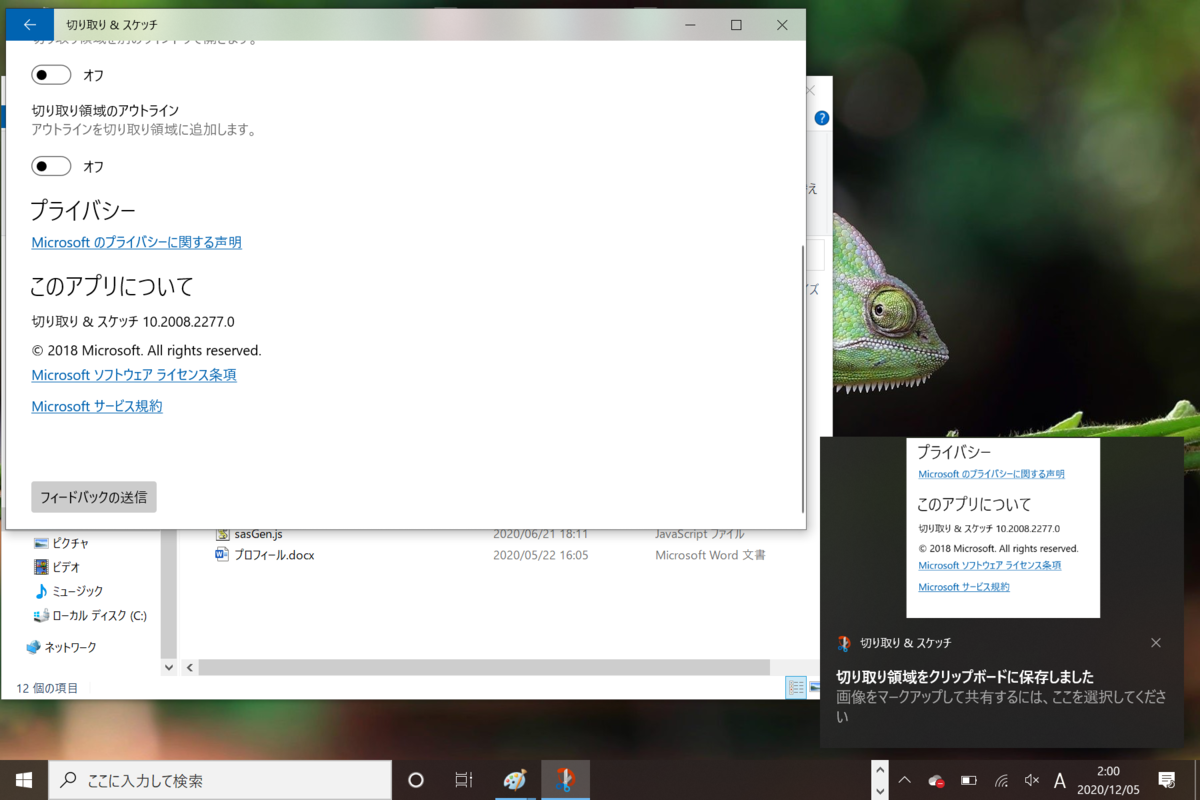The width and height of the screenshot is (1200, 800).
Task: Click the ネットワーク icon in sidebar
Action: 33,647
